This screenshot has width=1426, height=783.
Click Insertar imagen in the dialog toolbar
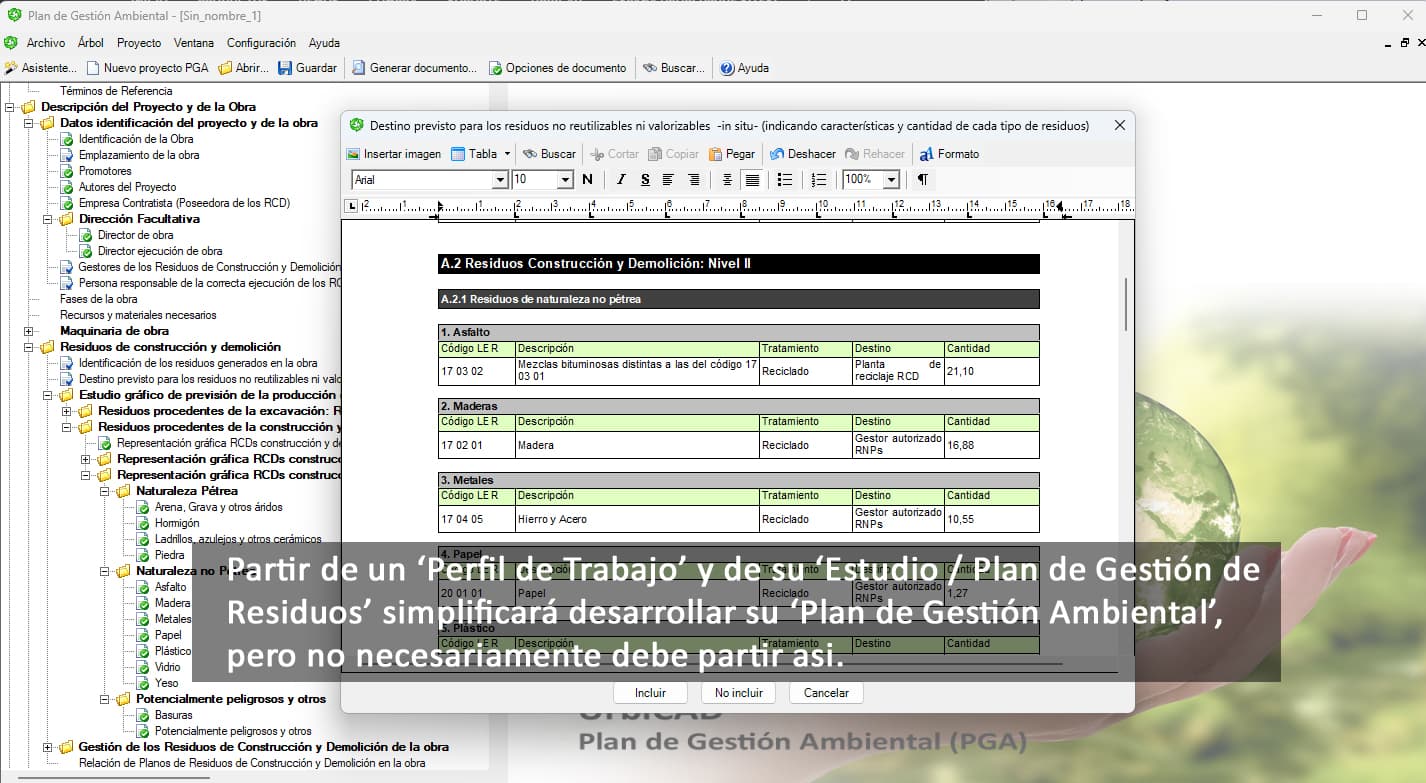pyautogui.click(x=394, y=154)
